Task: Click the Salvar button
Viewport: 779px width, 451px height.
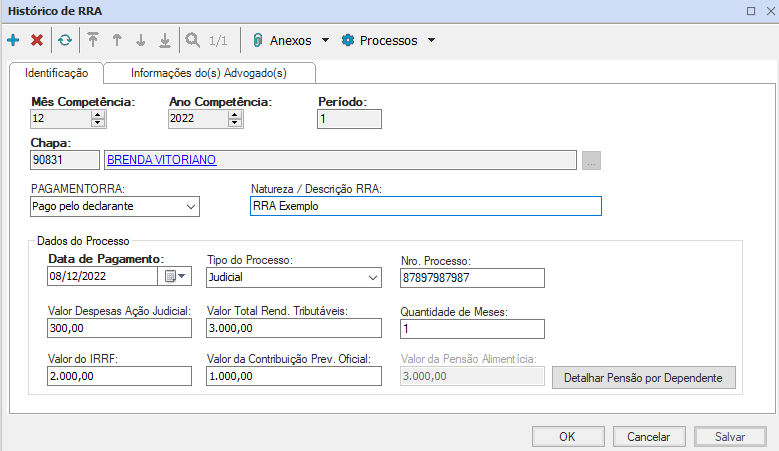Action: coord(731,436)
